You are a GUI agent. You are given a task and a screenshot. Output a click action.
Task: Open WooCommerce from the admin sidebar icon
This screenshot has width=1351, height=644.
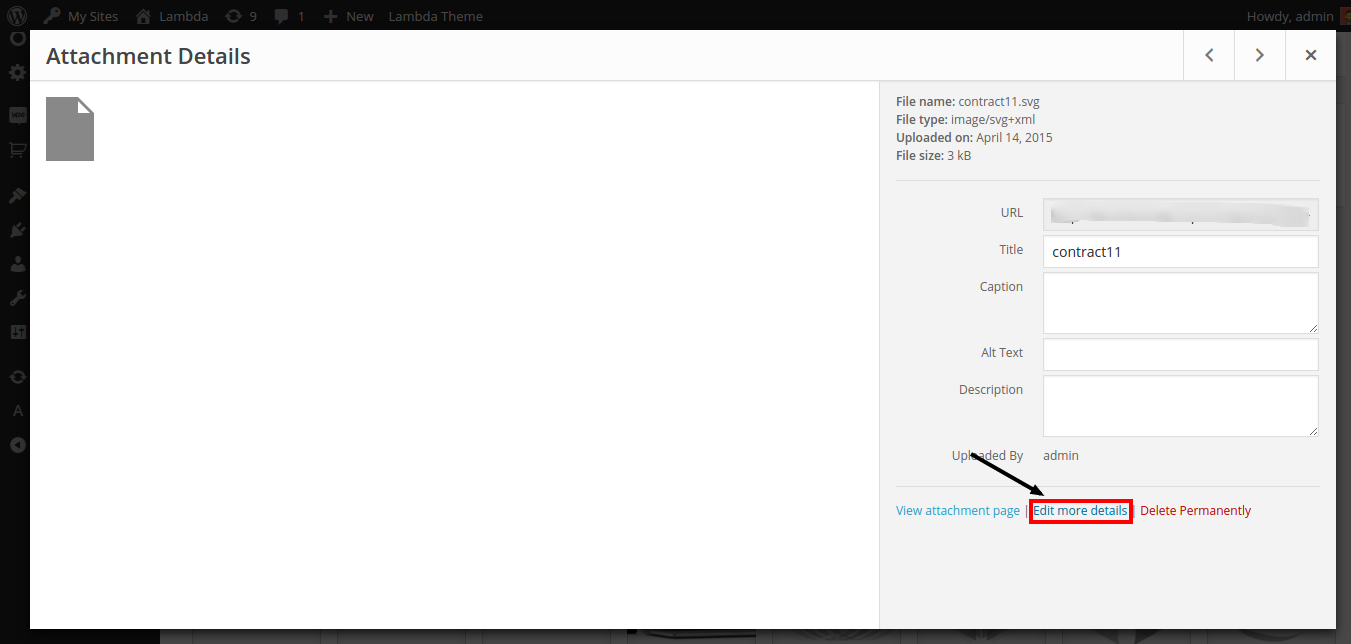[17, 115]
